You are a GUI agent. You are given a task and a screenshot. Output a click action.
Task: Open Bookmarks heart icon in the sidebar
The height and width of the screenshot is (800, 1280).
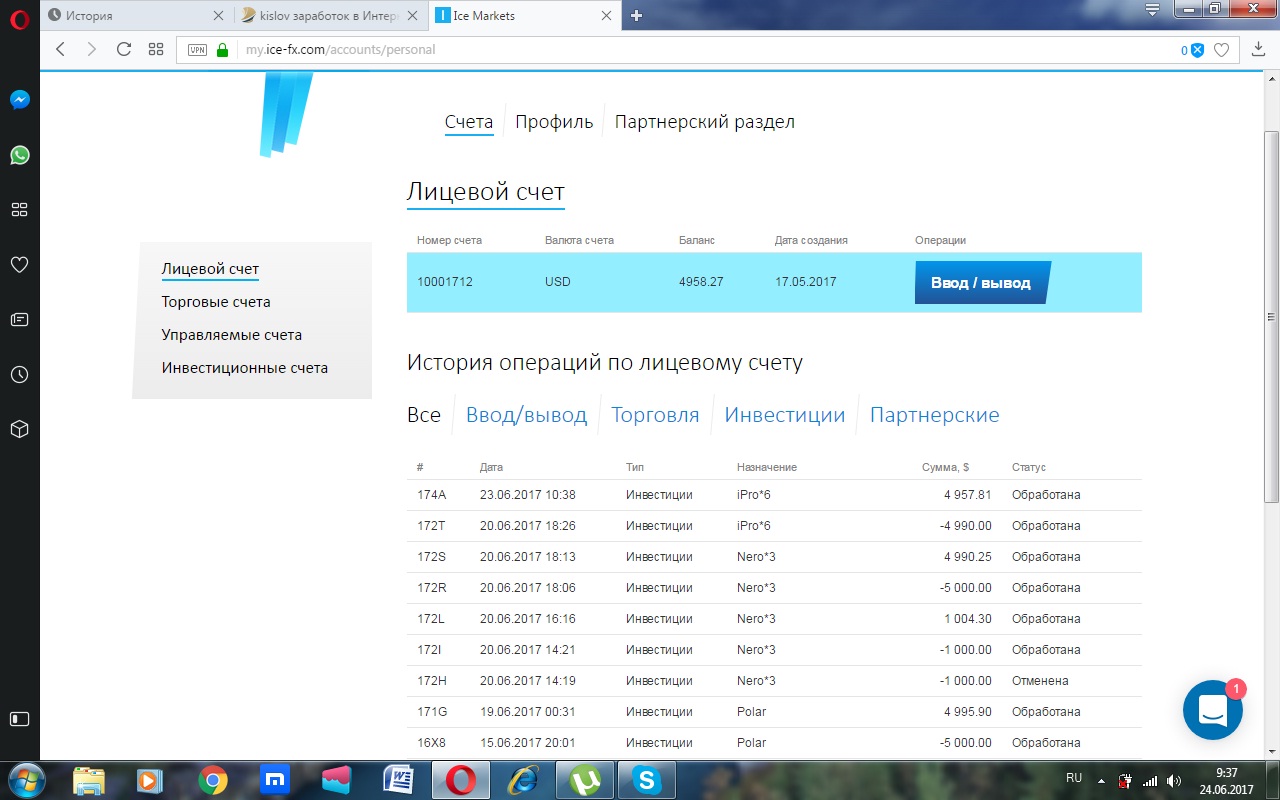tap(19, 265)
